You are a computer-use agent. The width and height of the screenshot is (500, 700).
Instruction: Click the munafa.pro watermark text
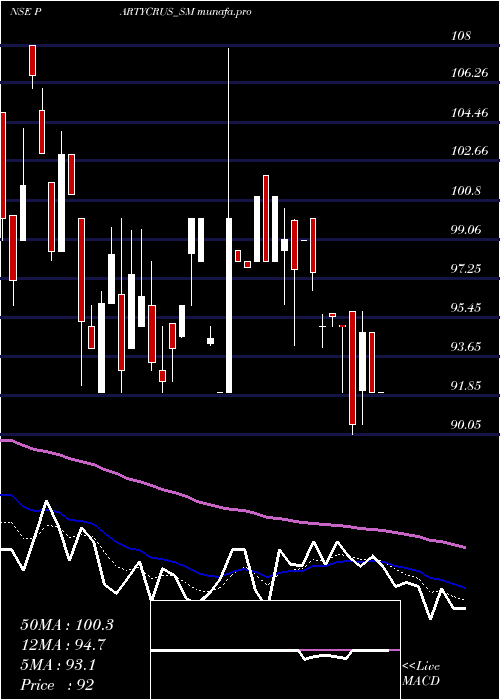click(x=224, y=12)
